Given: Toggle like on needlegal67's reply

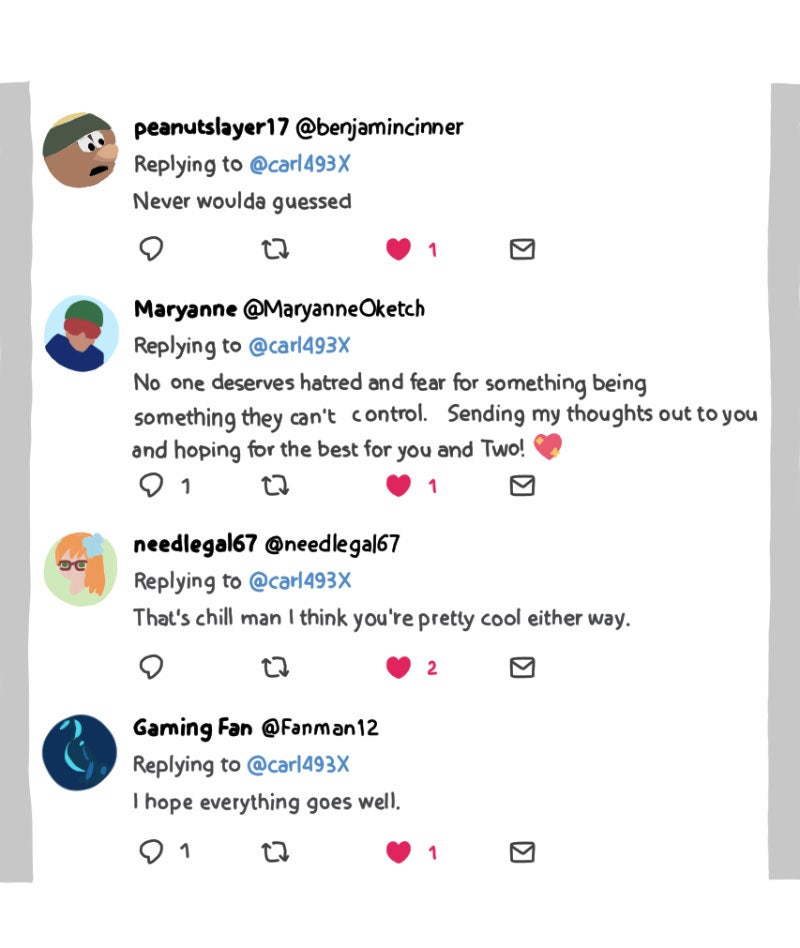Looking at the screenshot, I should (x=399, y=667).
